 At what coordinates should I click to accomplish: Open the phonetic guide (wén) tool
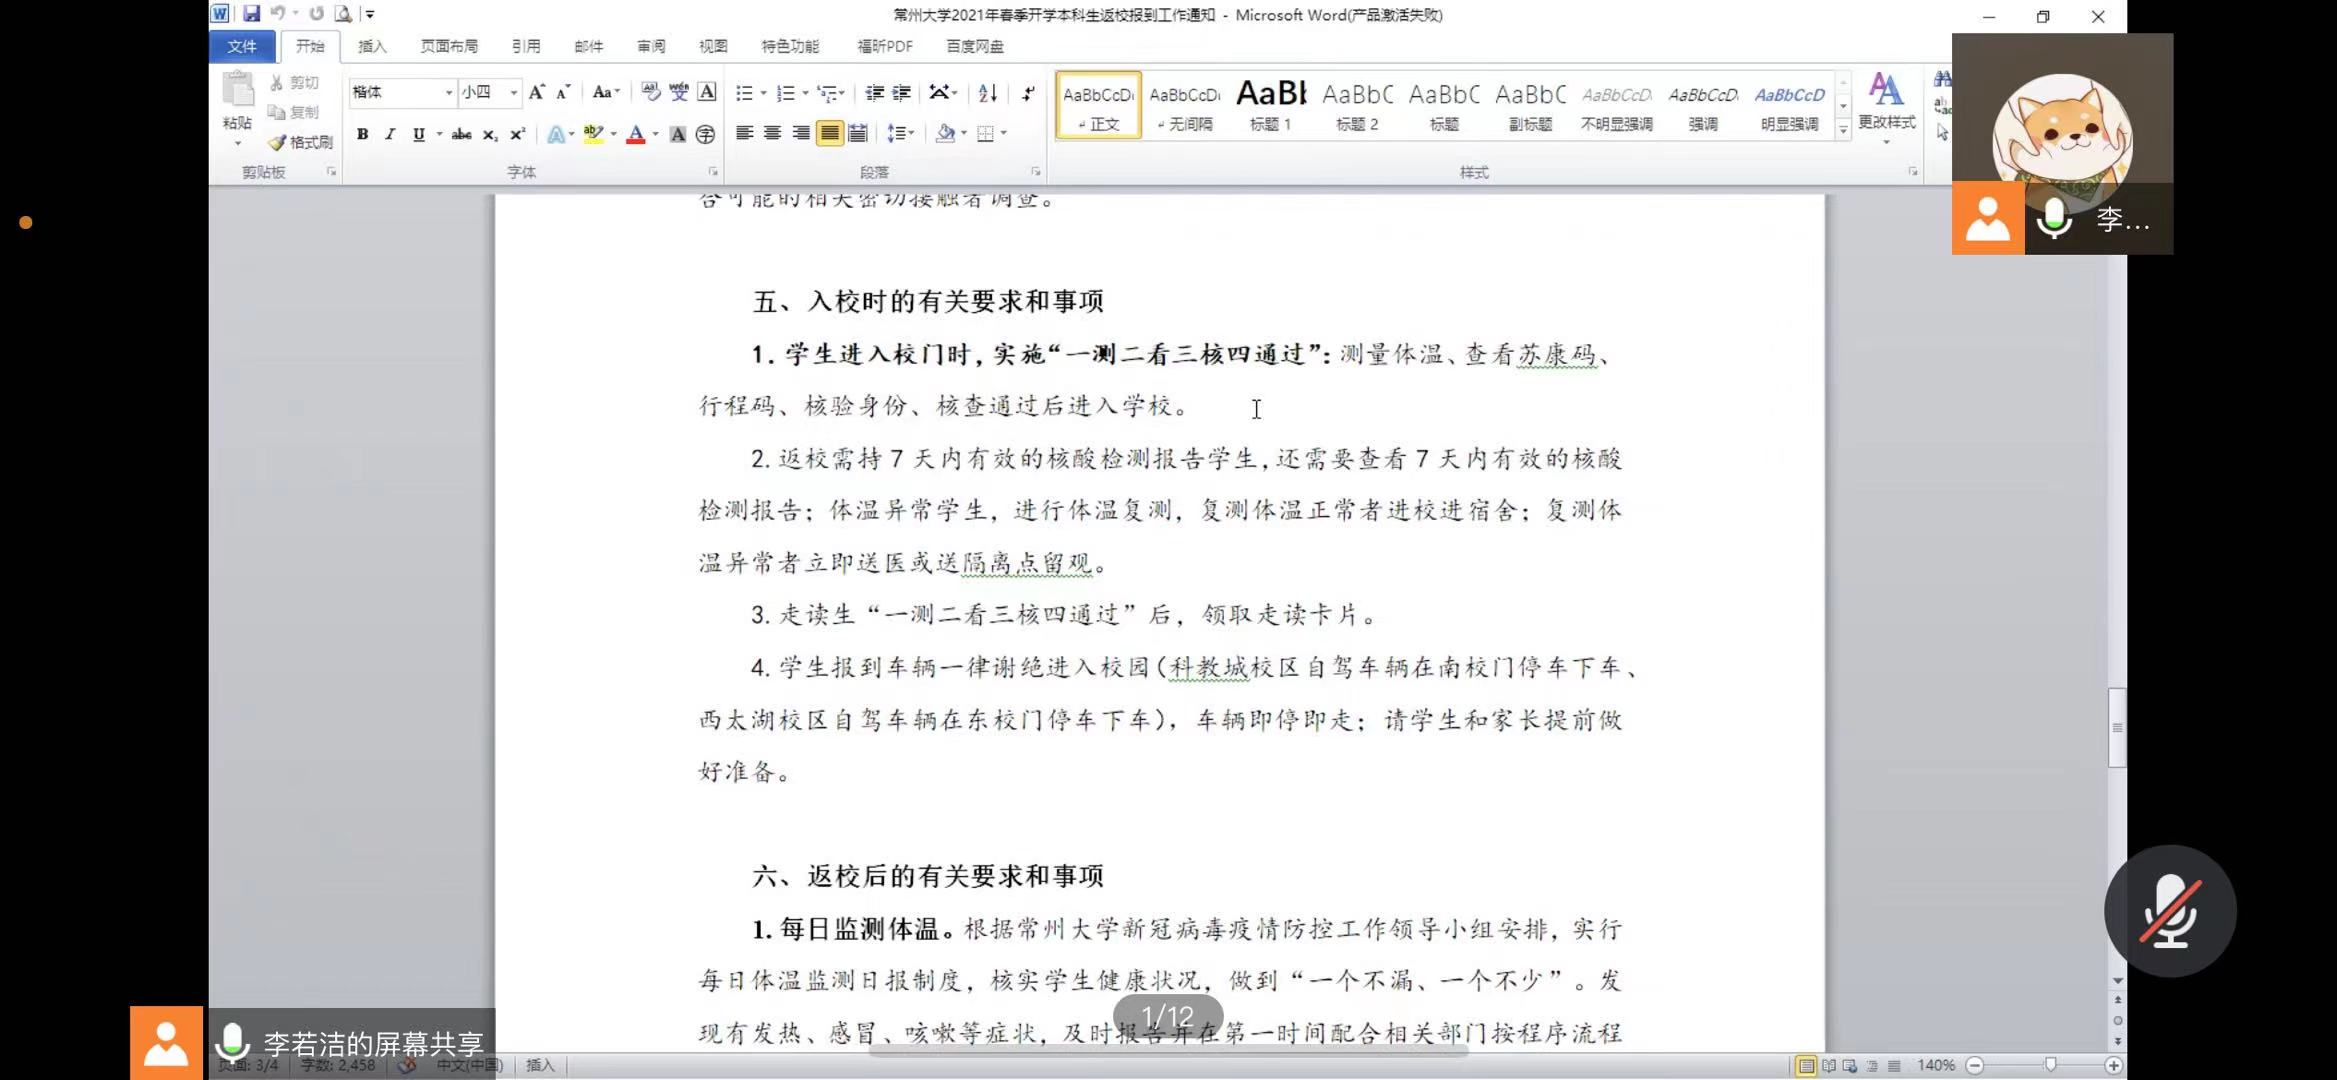pyautogui.click(x=679, y=92)
